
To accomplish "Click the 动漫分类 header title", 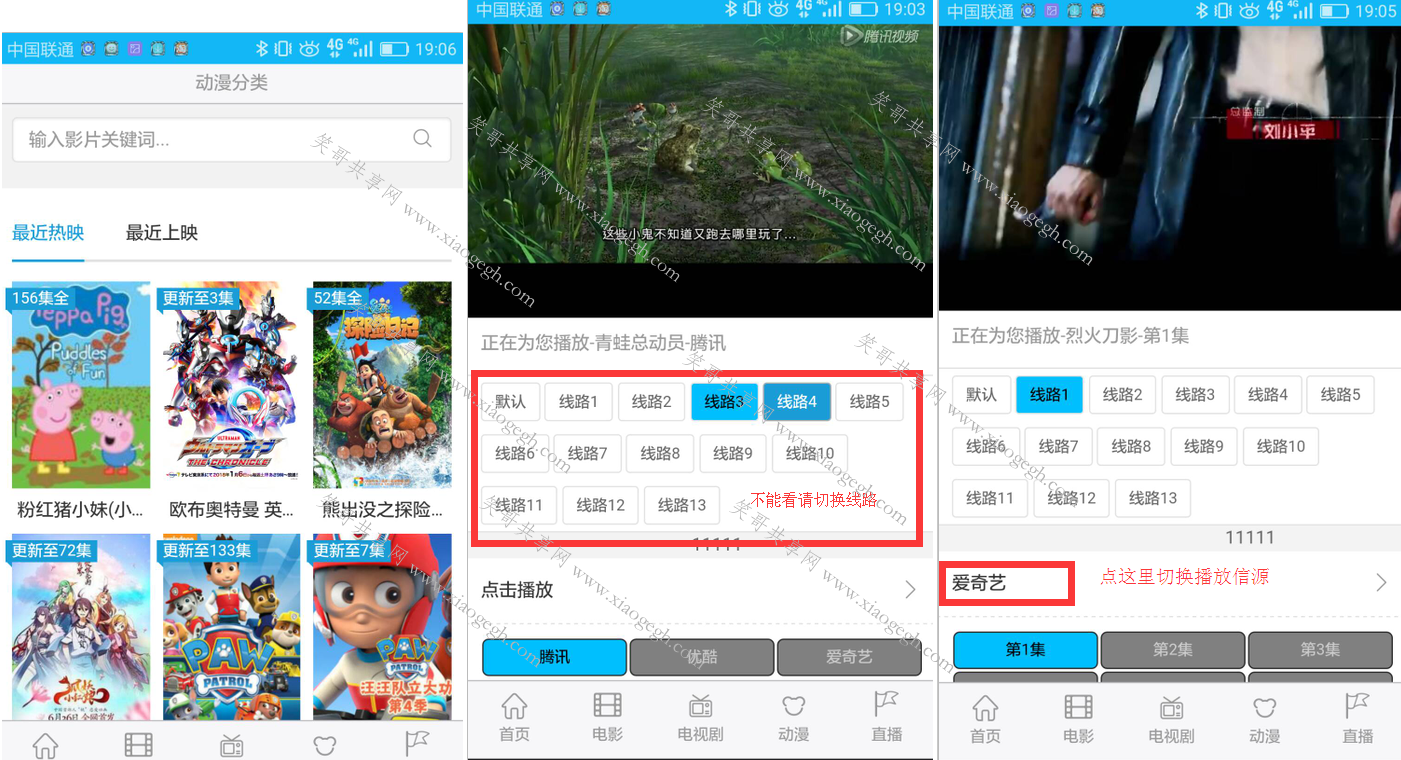I will [231, 83].
